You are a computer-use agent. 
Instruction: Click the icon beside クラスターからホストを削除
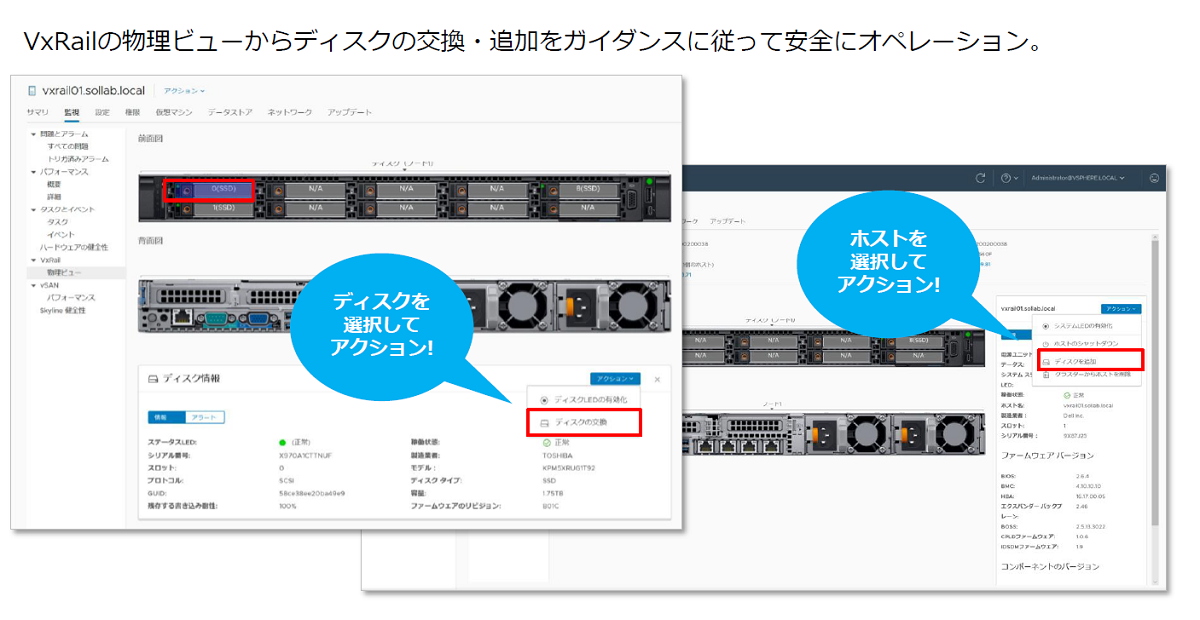1046,374
